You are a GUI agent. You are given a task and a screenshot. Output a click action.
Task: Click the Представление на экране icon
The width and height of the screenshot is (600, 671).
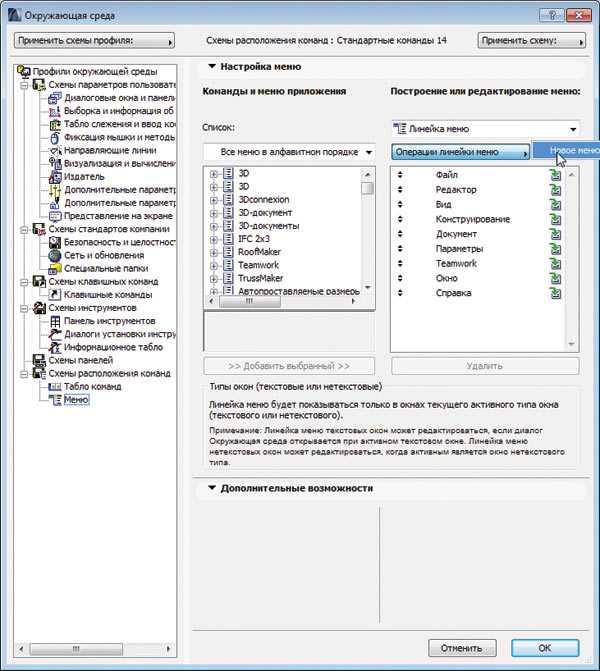pos(55,216)
